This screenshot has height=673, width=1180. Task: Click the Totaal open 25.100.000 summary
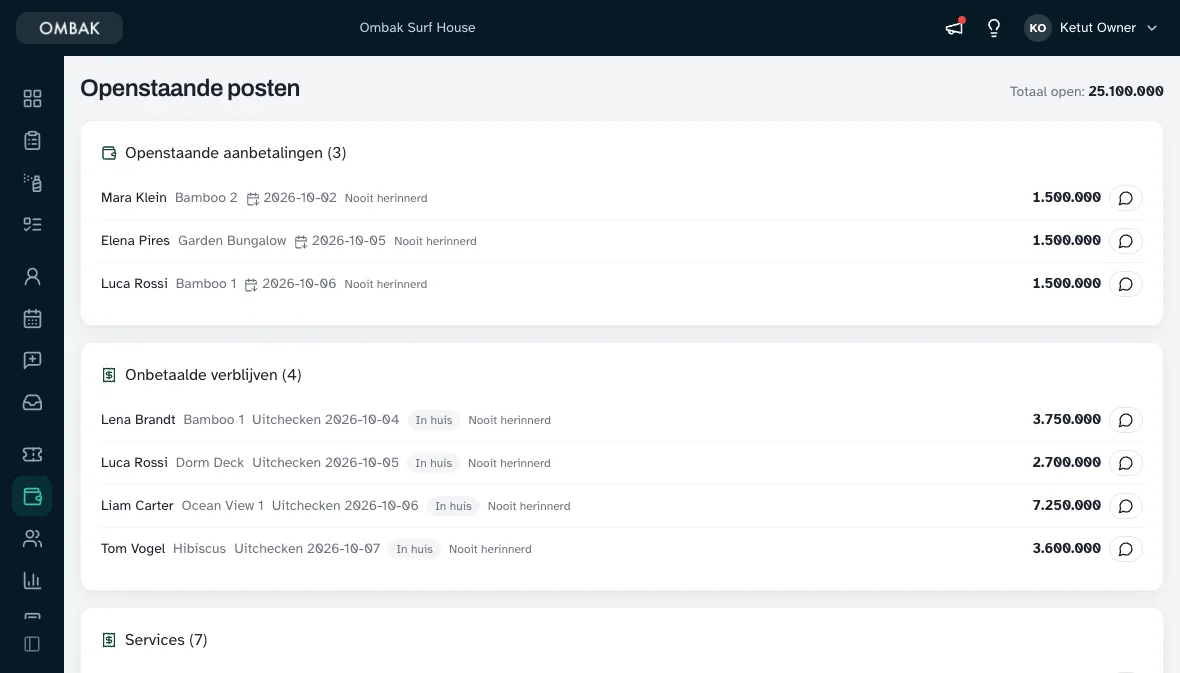click(1087, 91)
